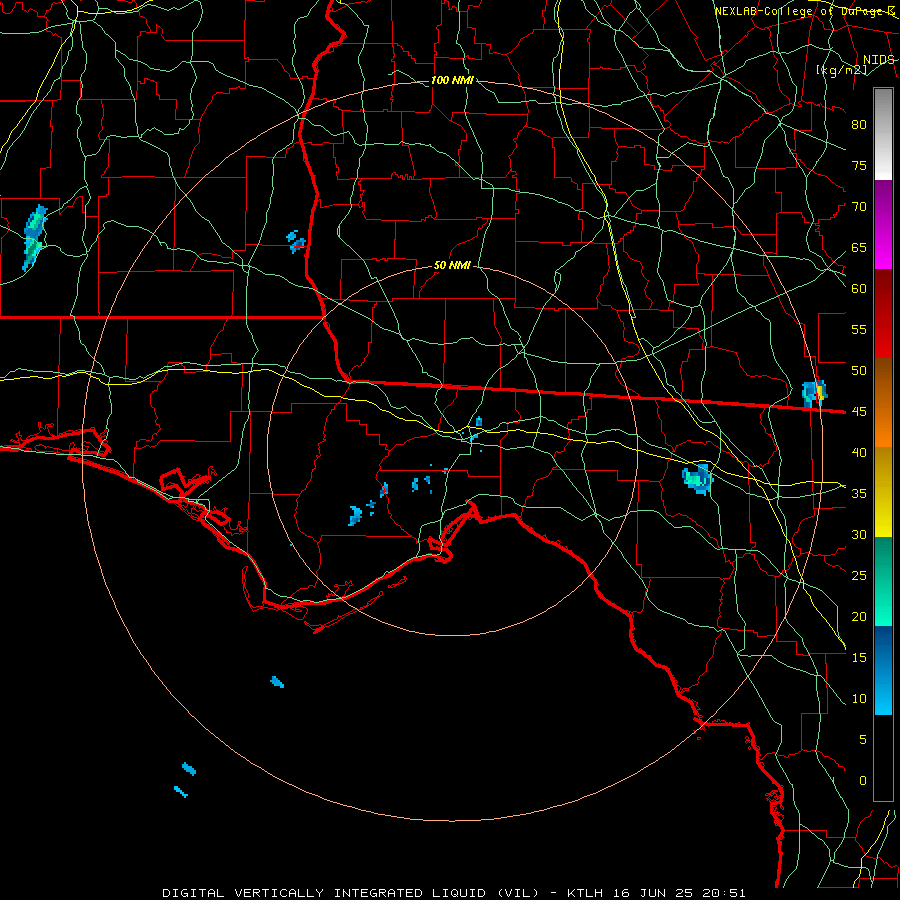Click the tall green-blue storm cell at far west
Viewport: 900px width, 900px height.
(33, 238)
